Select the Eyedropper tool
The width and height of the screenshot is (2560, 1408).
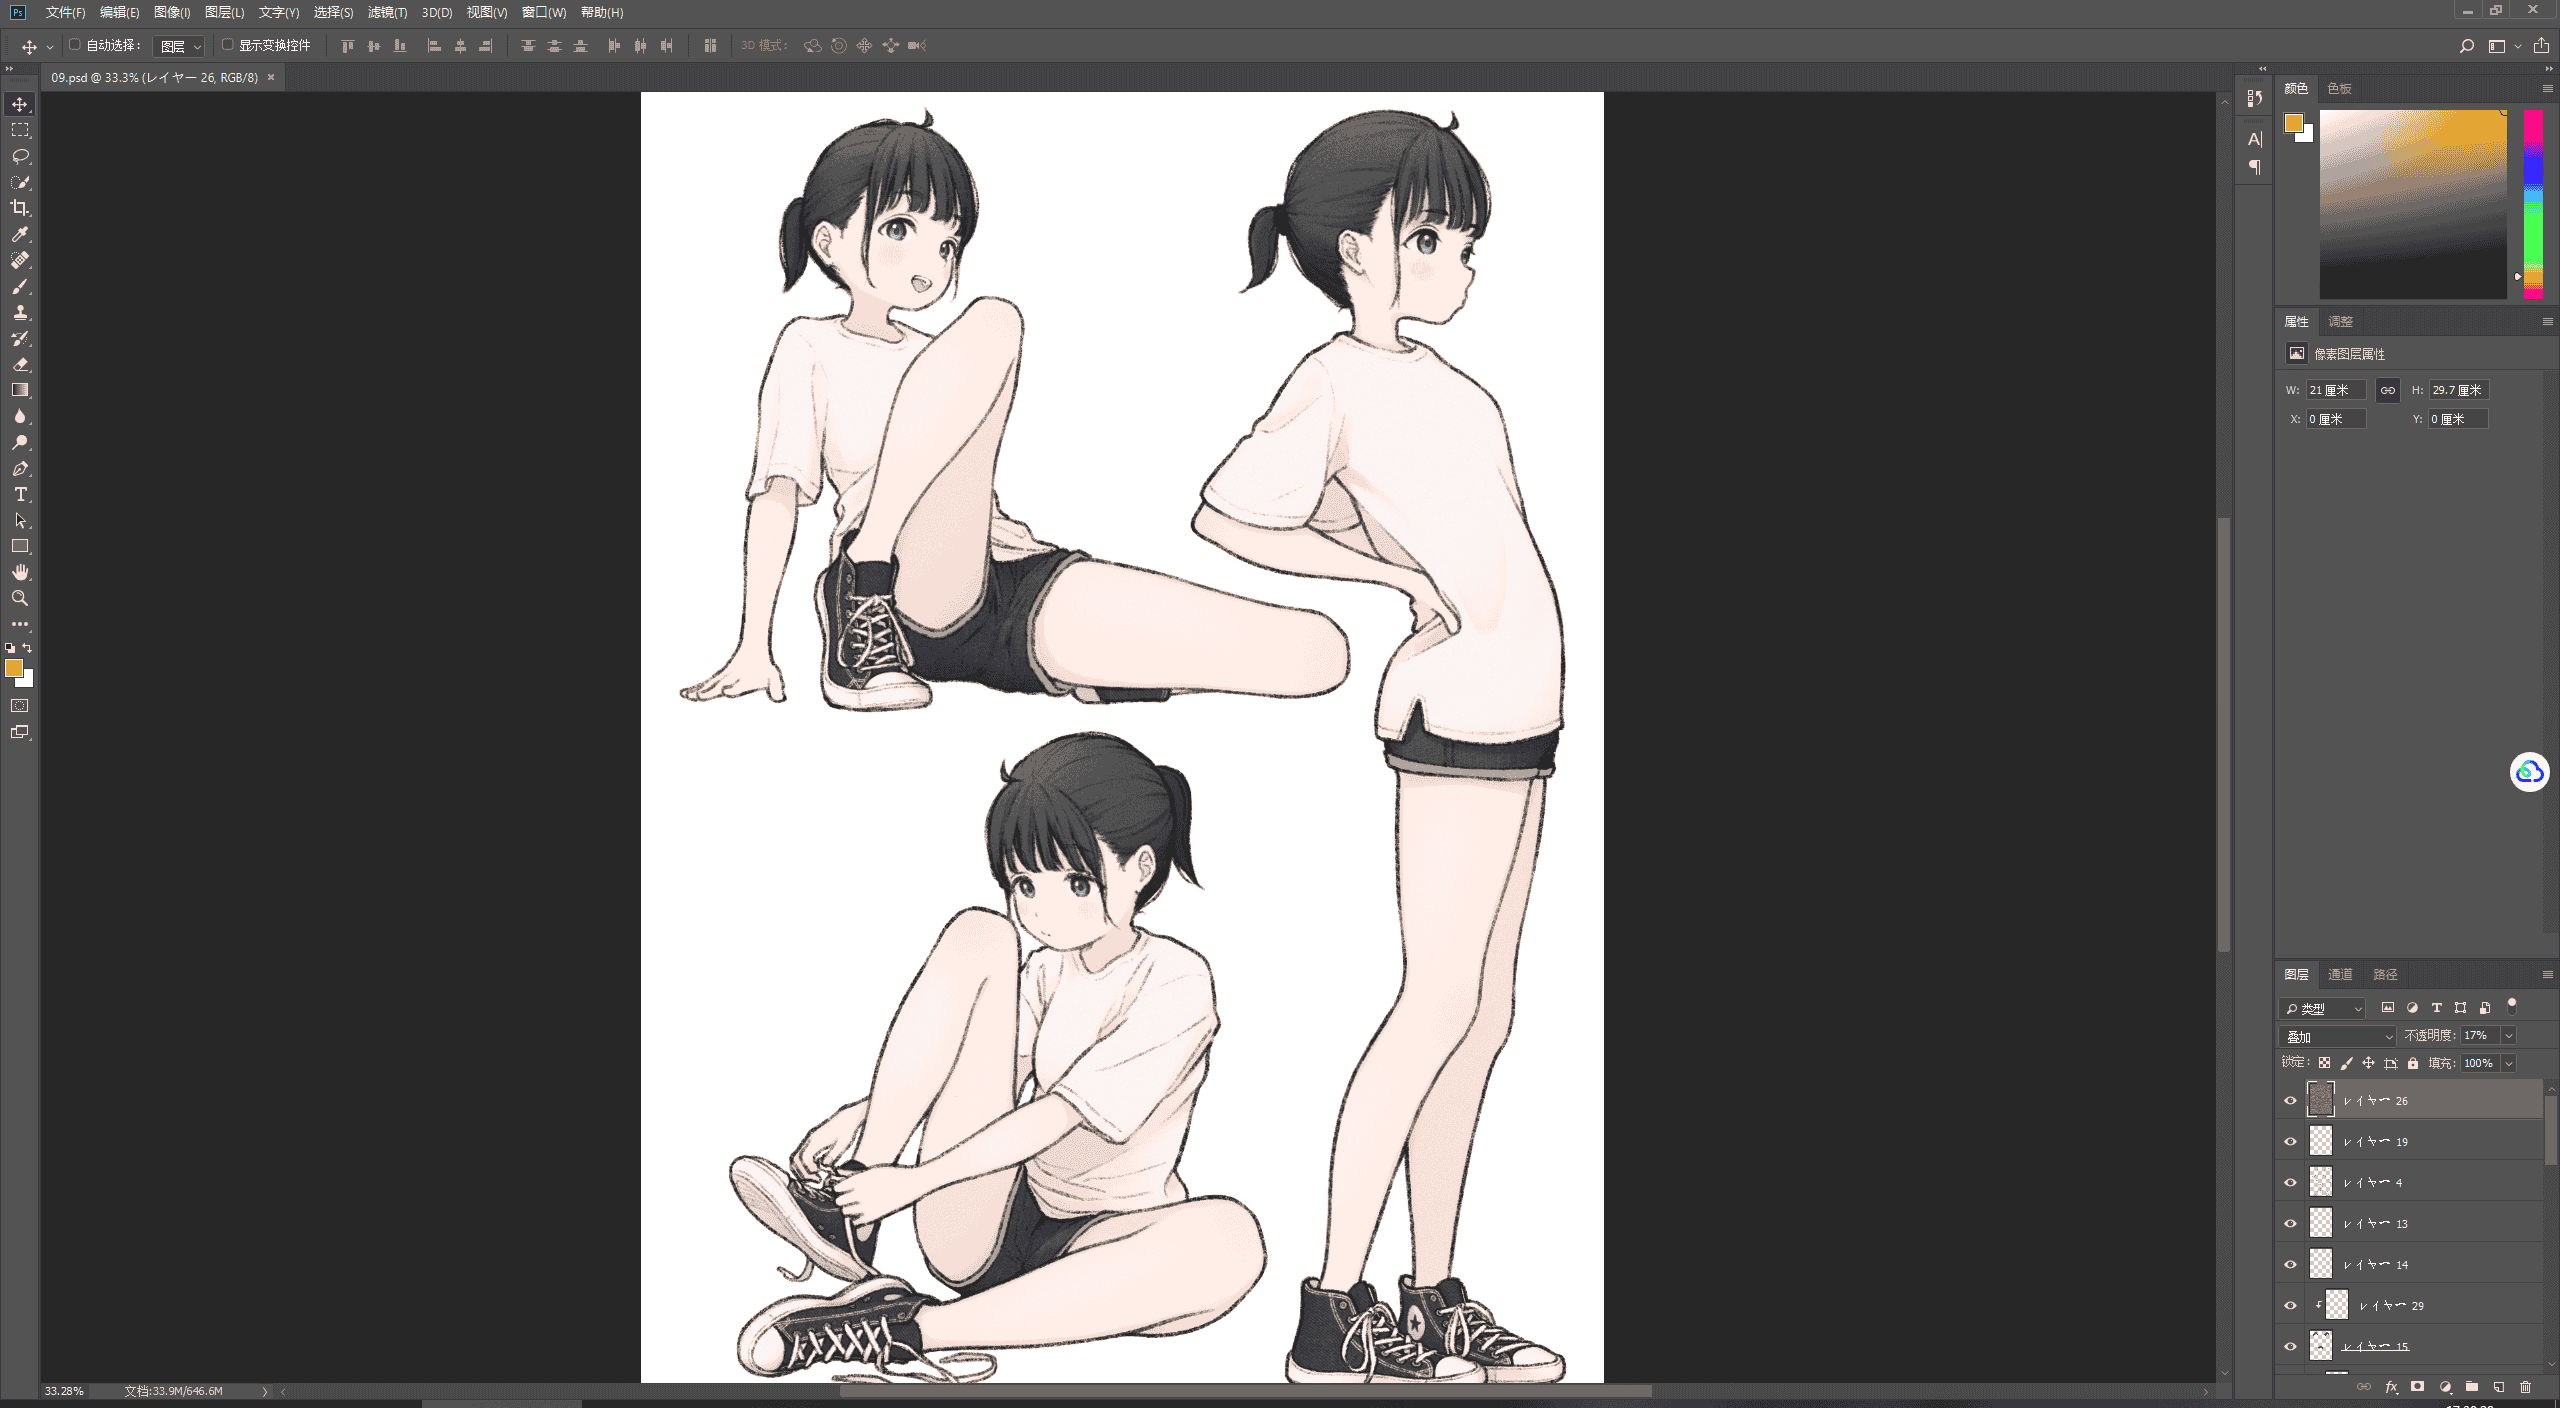20,234
